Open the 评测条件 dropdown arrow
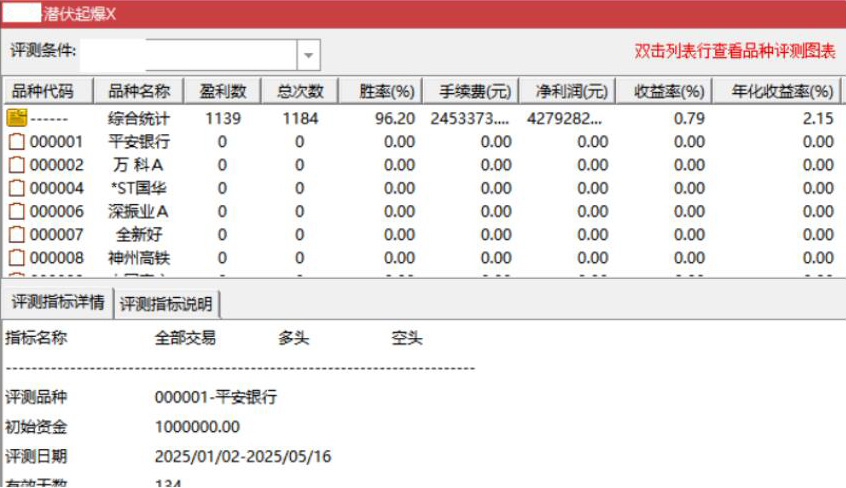Screen dimensions: 846x488 308,55
